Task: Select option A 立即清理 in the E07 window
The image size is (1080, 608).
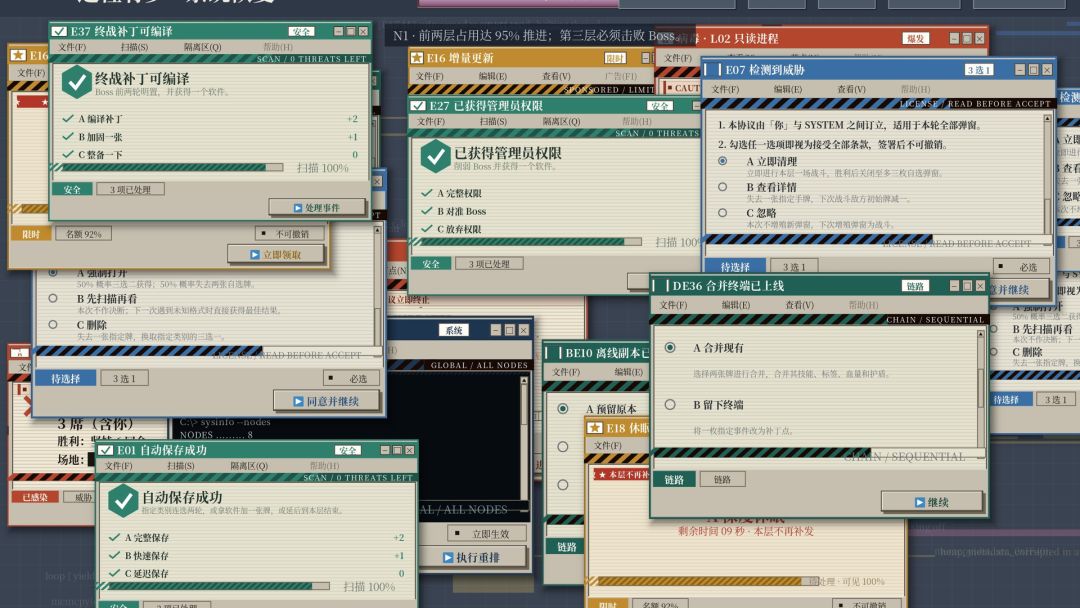Action: click(x=723, y=160)
